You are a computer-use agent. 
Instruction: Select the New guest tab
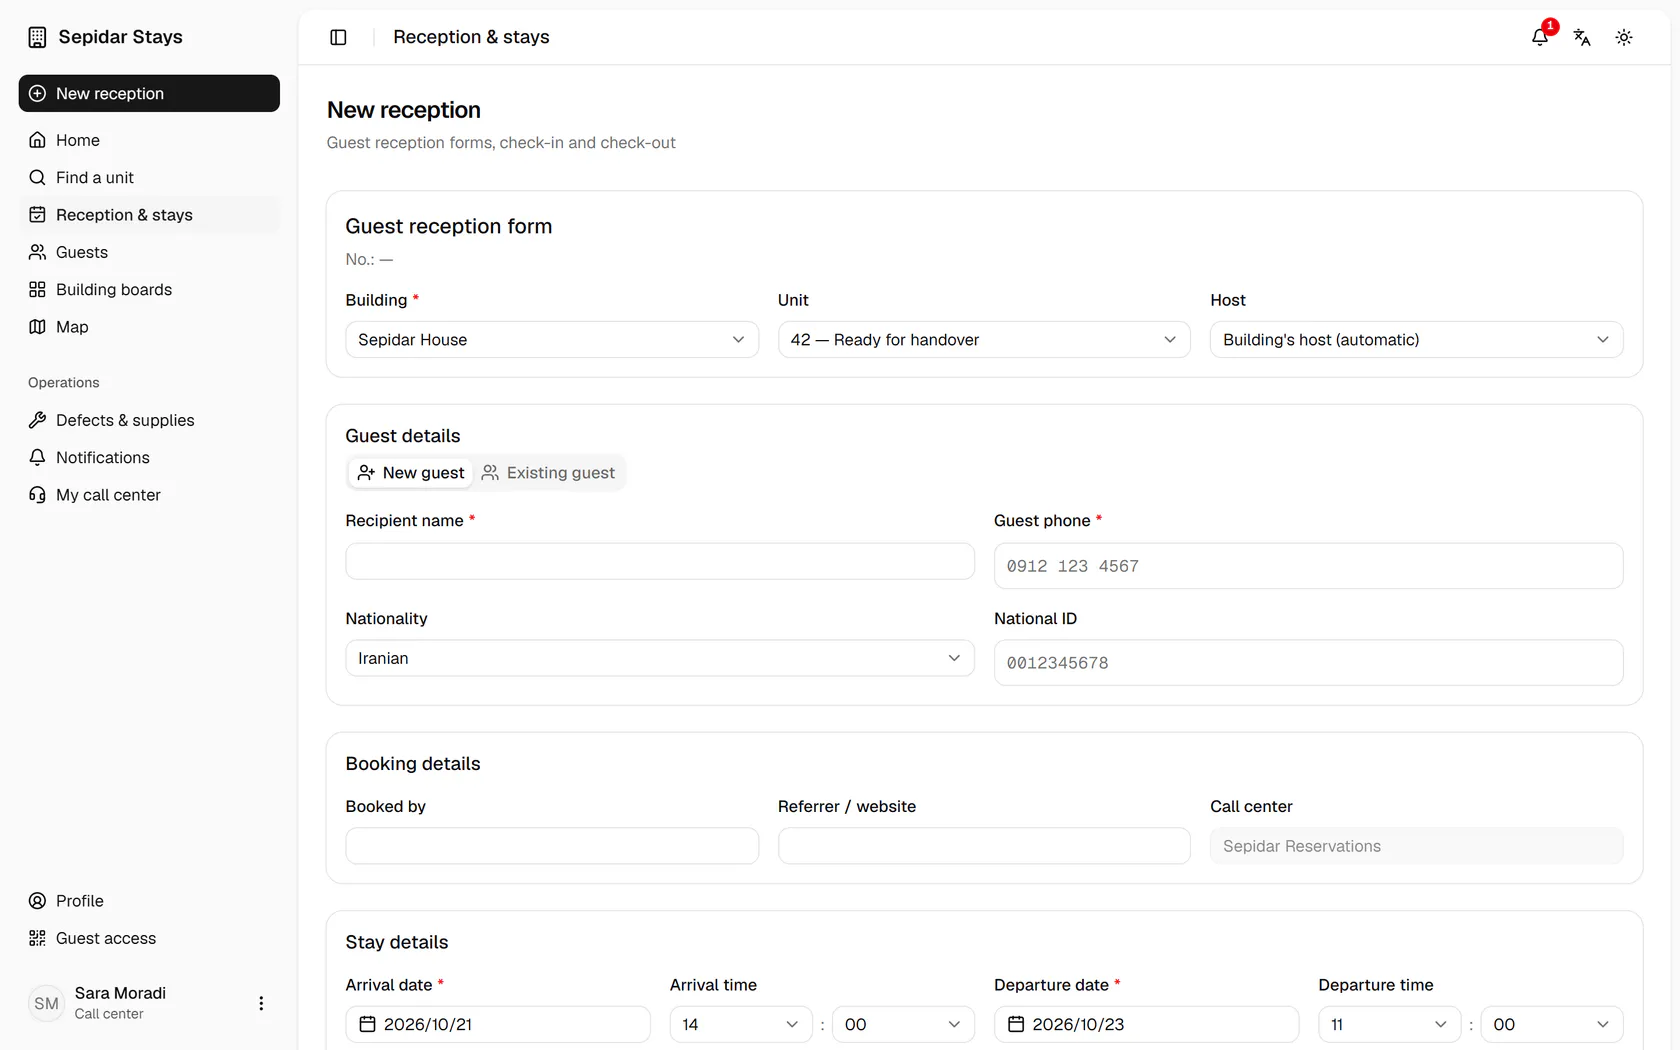(x=411, y=473)
